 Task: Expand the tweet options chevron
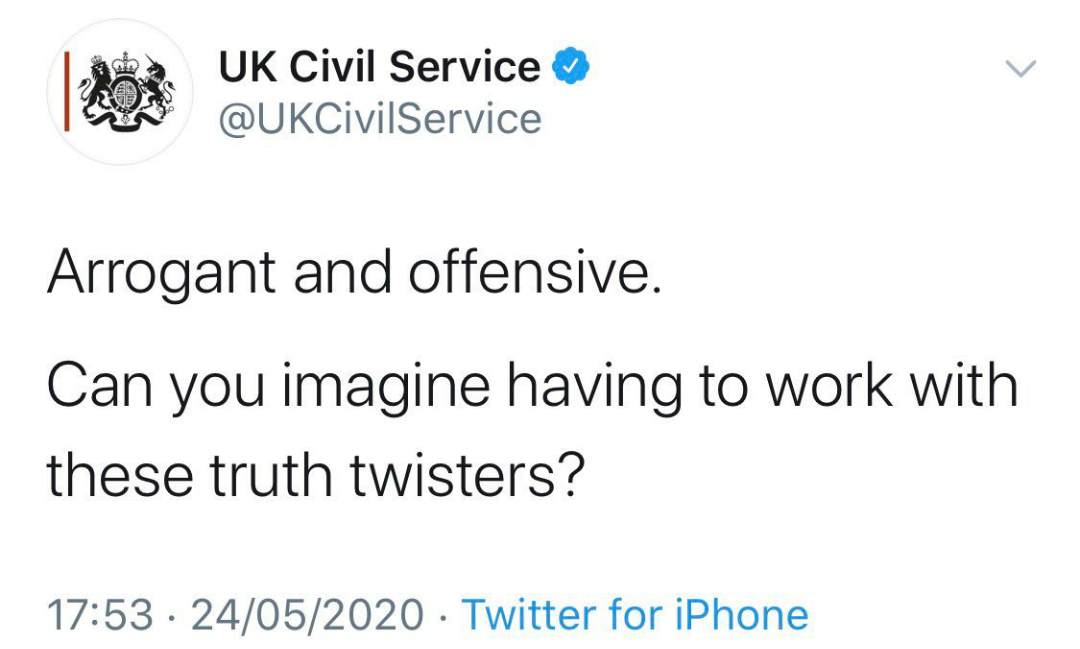tap(1020, 69)
